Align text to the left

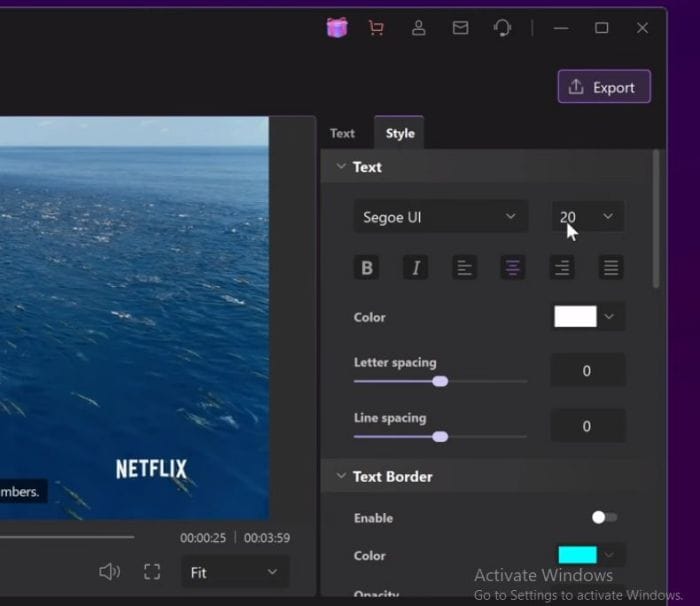point(464,267)
